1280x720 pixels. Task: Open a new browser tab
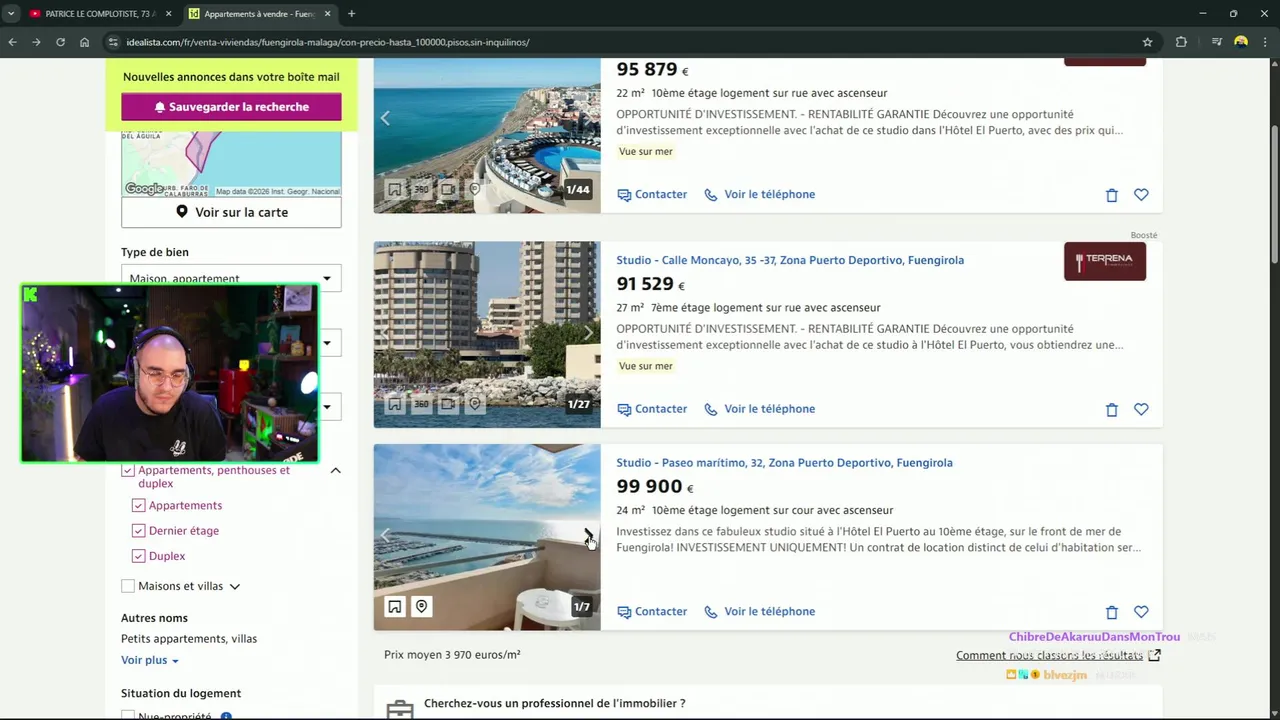351,14
